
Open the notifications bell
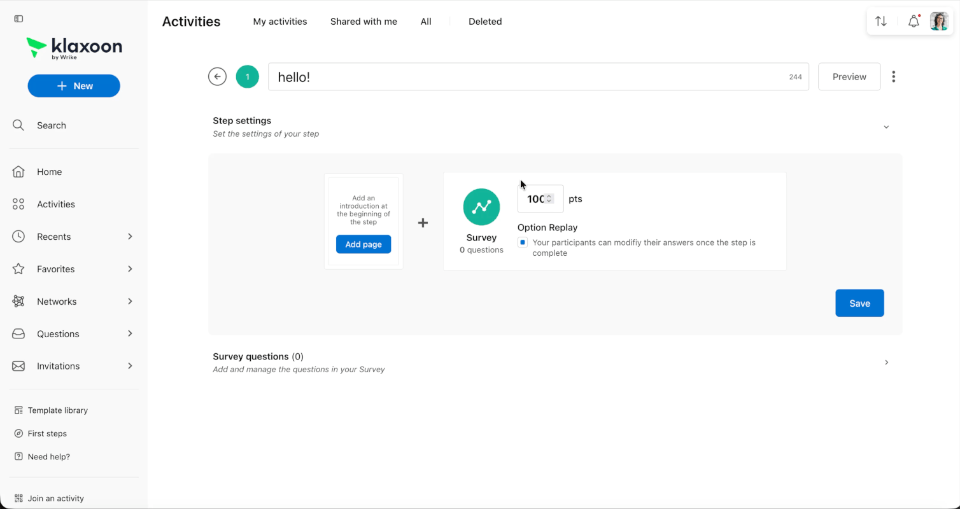pyautogui.click(x=914, y=21)
